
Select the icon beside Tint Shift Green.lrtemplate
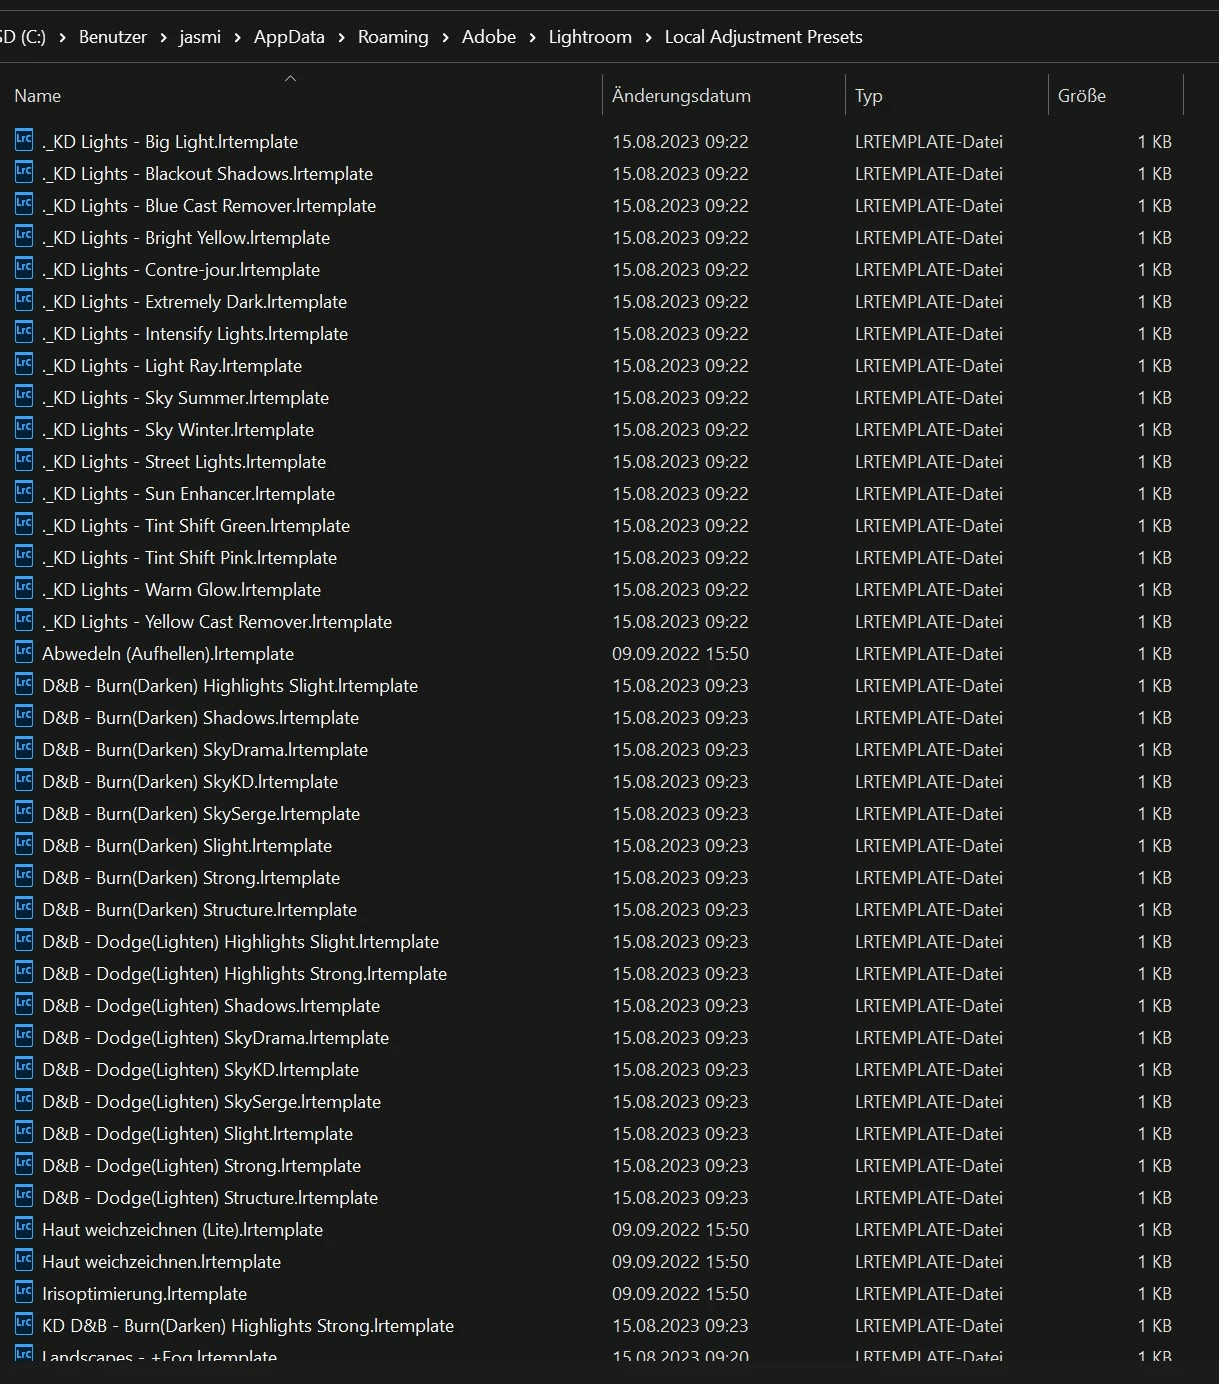[x=24, y=524]
